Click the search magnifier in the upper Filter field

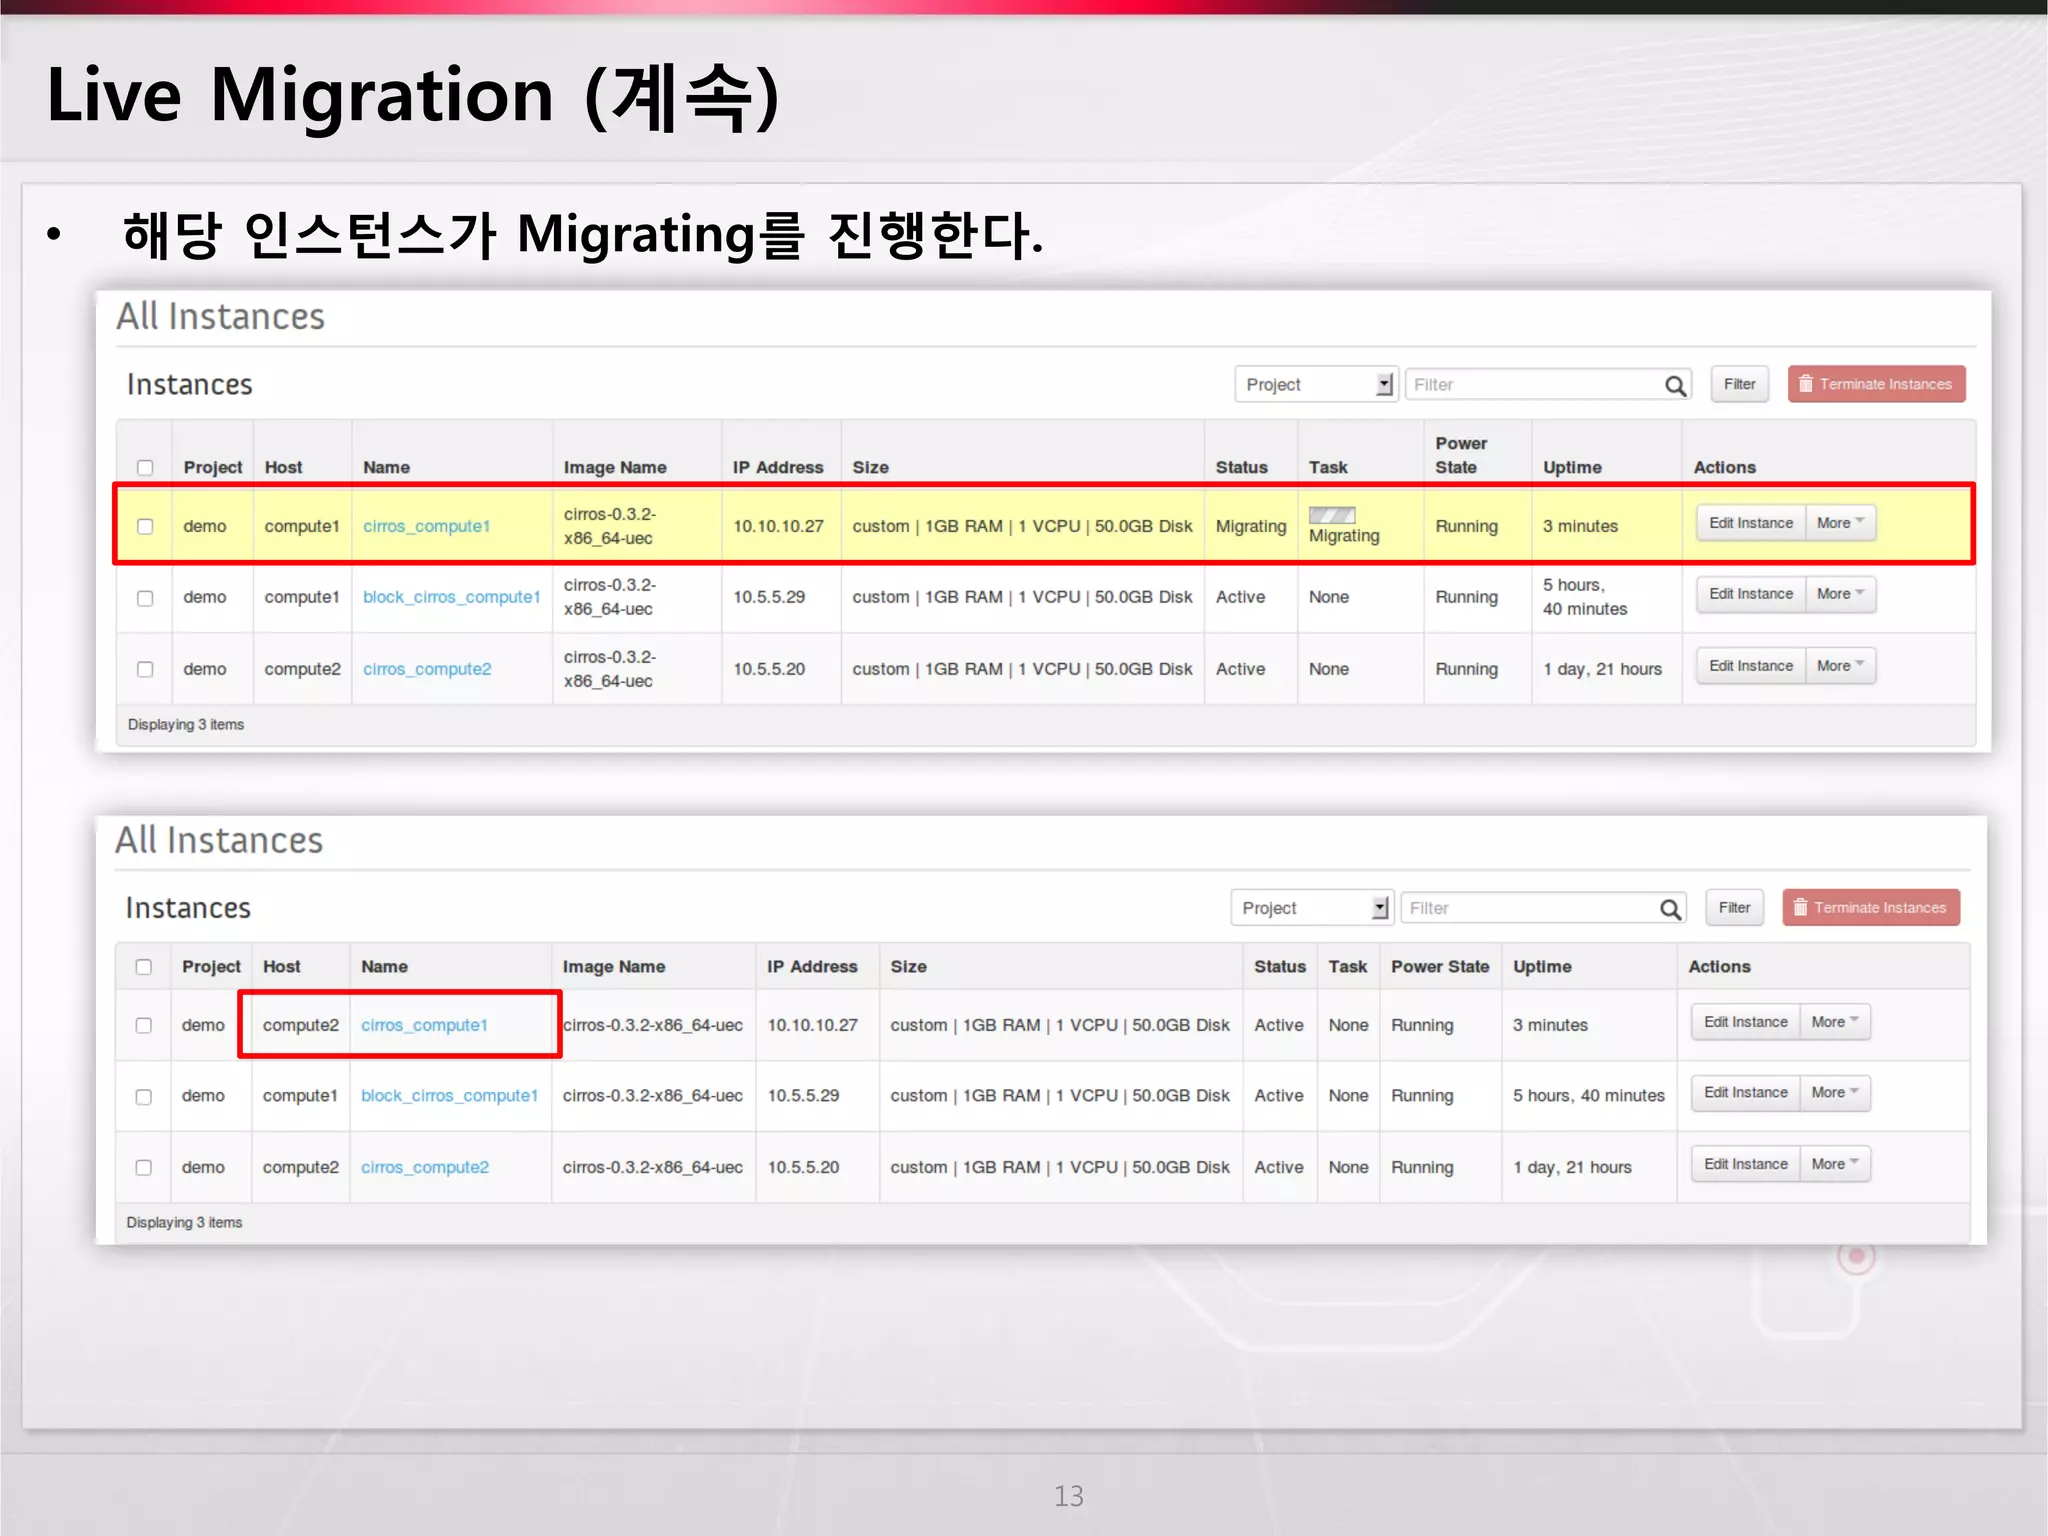(x=1675, y=385)
